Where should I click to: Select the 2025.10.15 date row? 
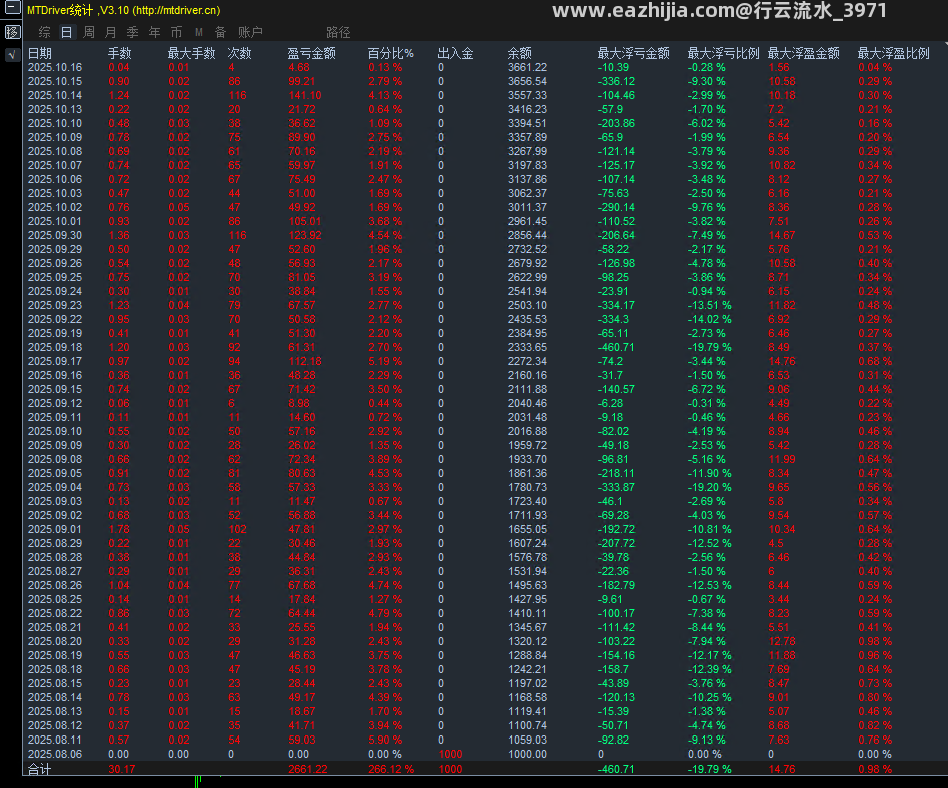(55, 81)
